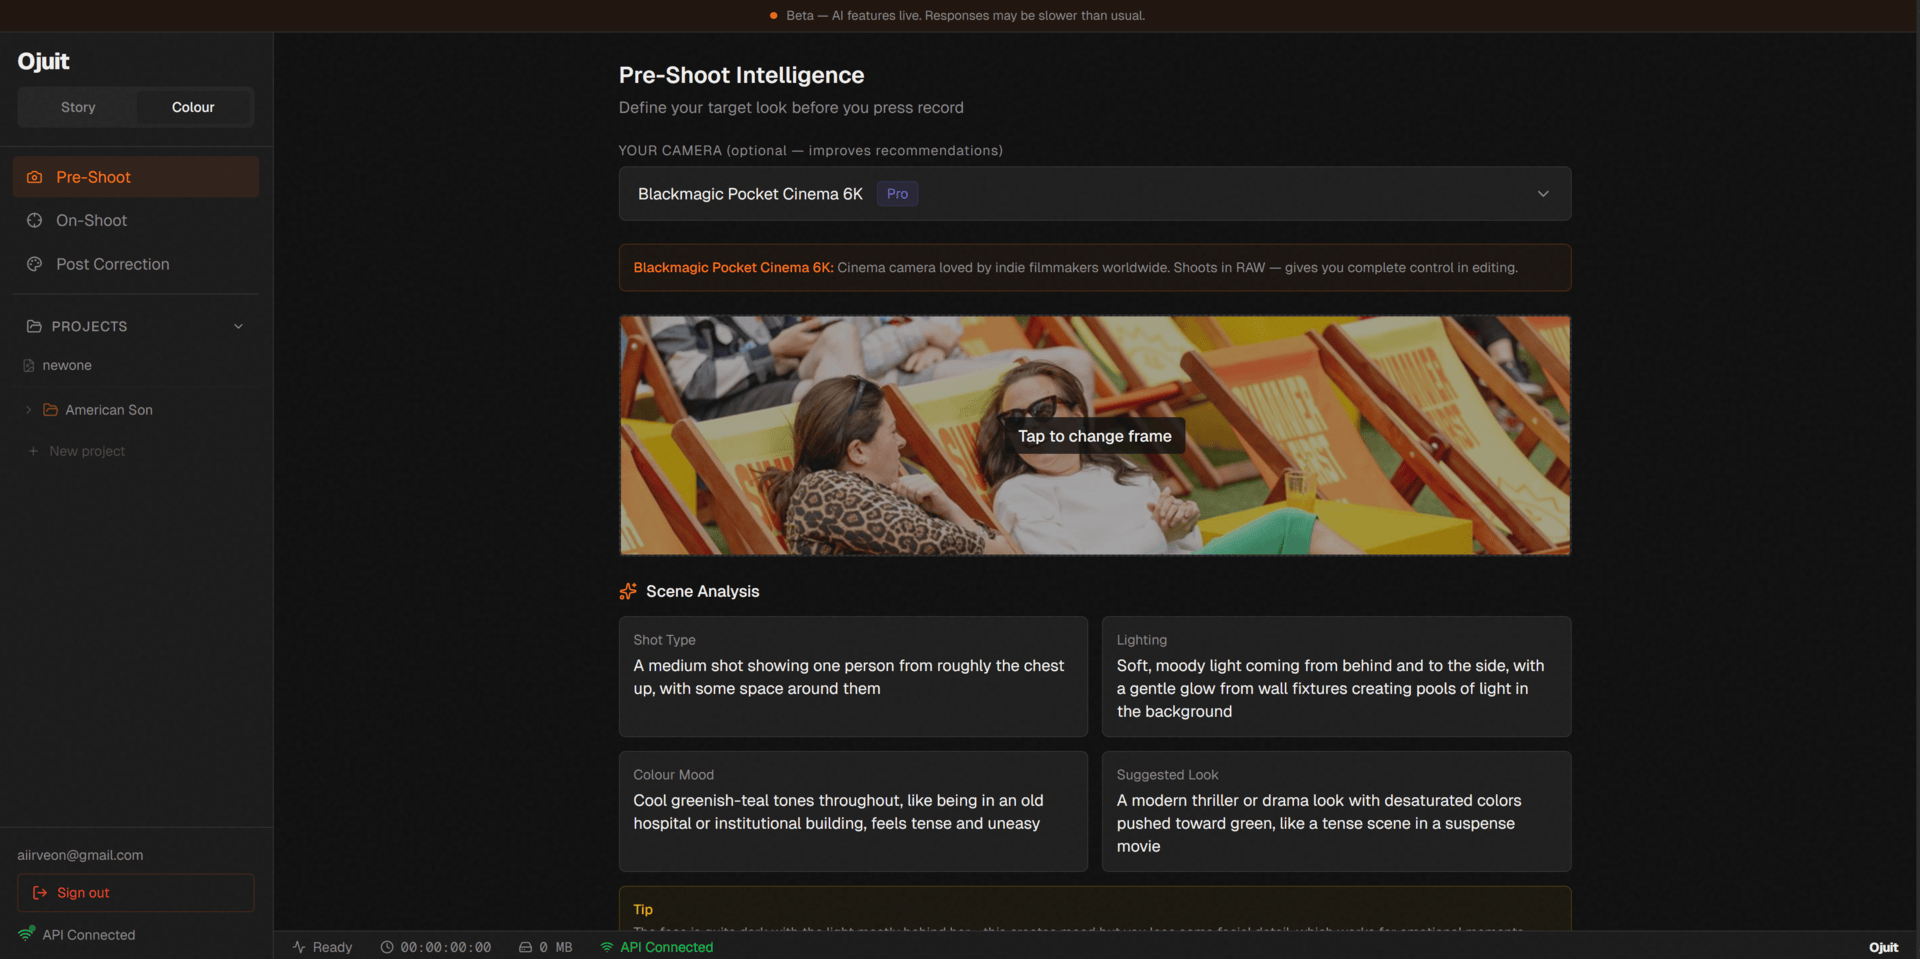Switch to Story mode
This screenshot has height=967, width=1920.
tap(78, 107)
